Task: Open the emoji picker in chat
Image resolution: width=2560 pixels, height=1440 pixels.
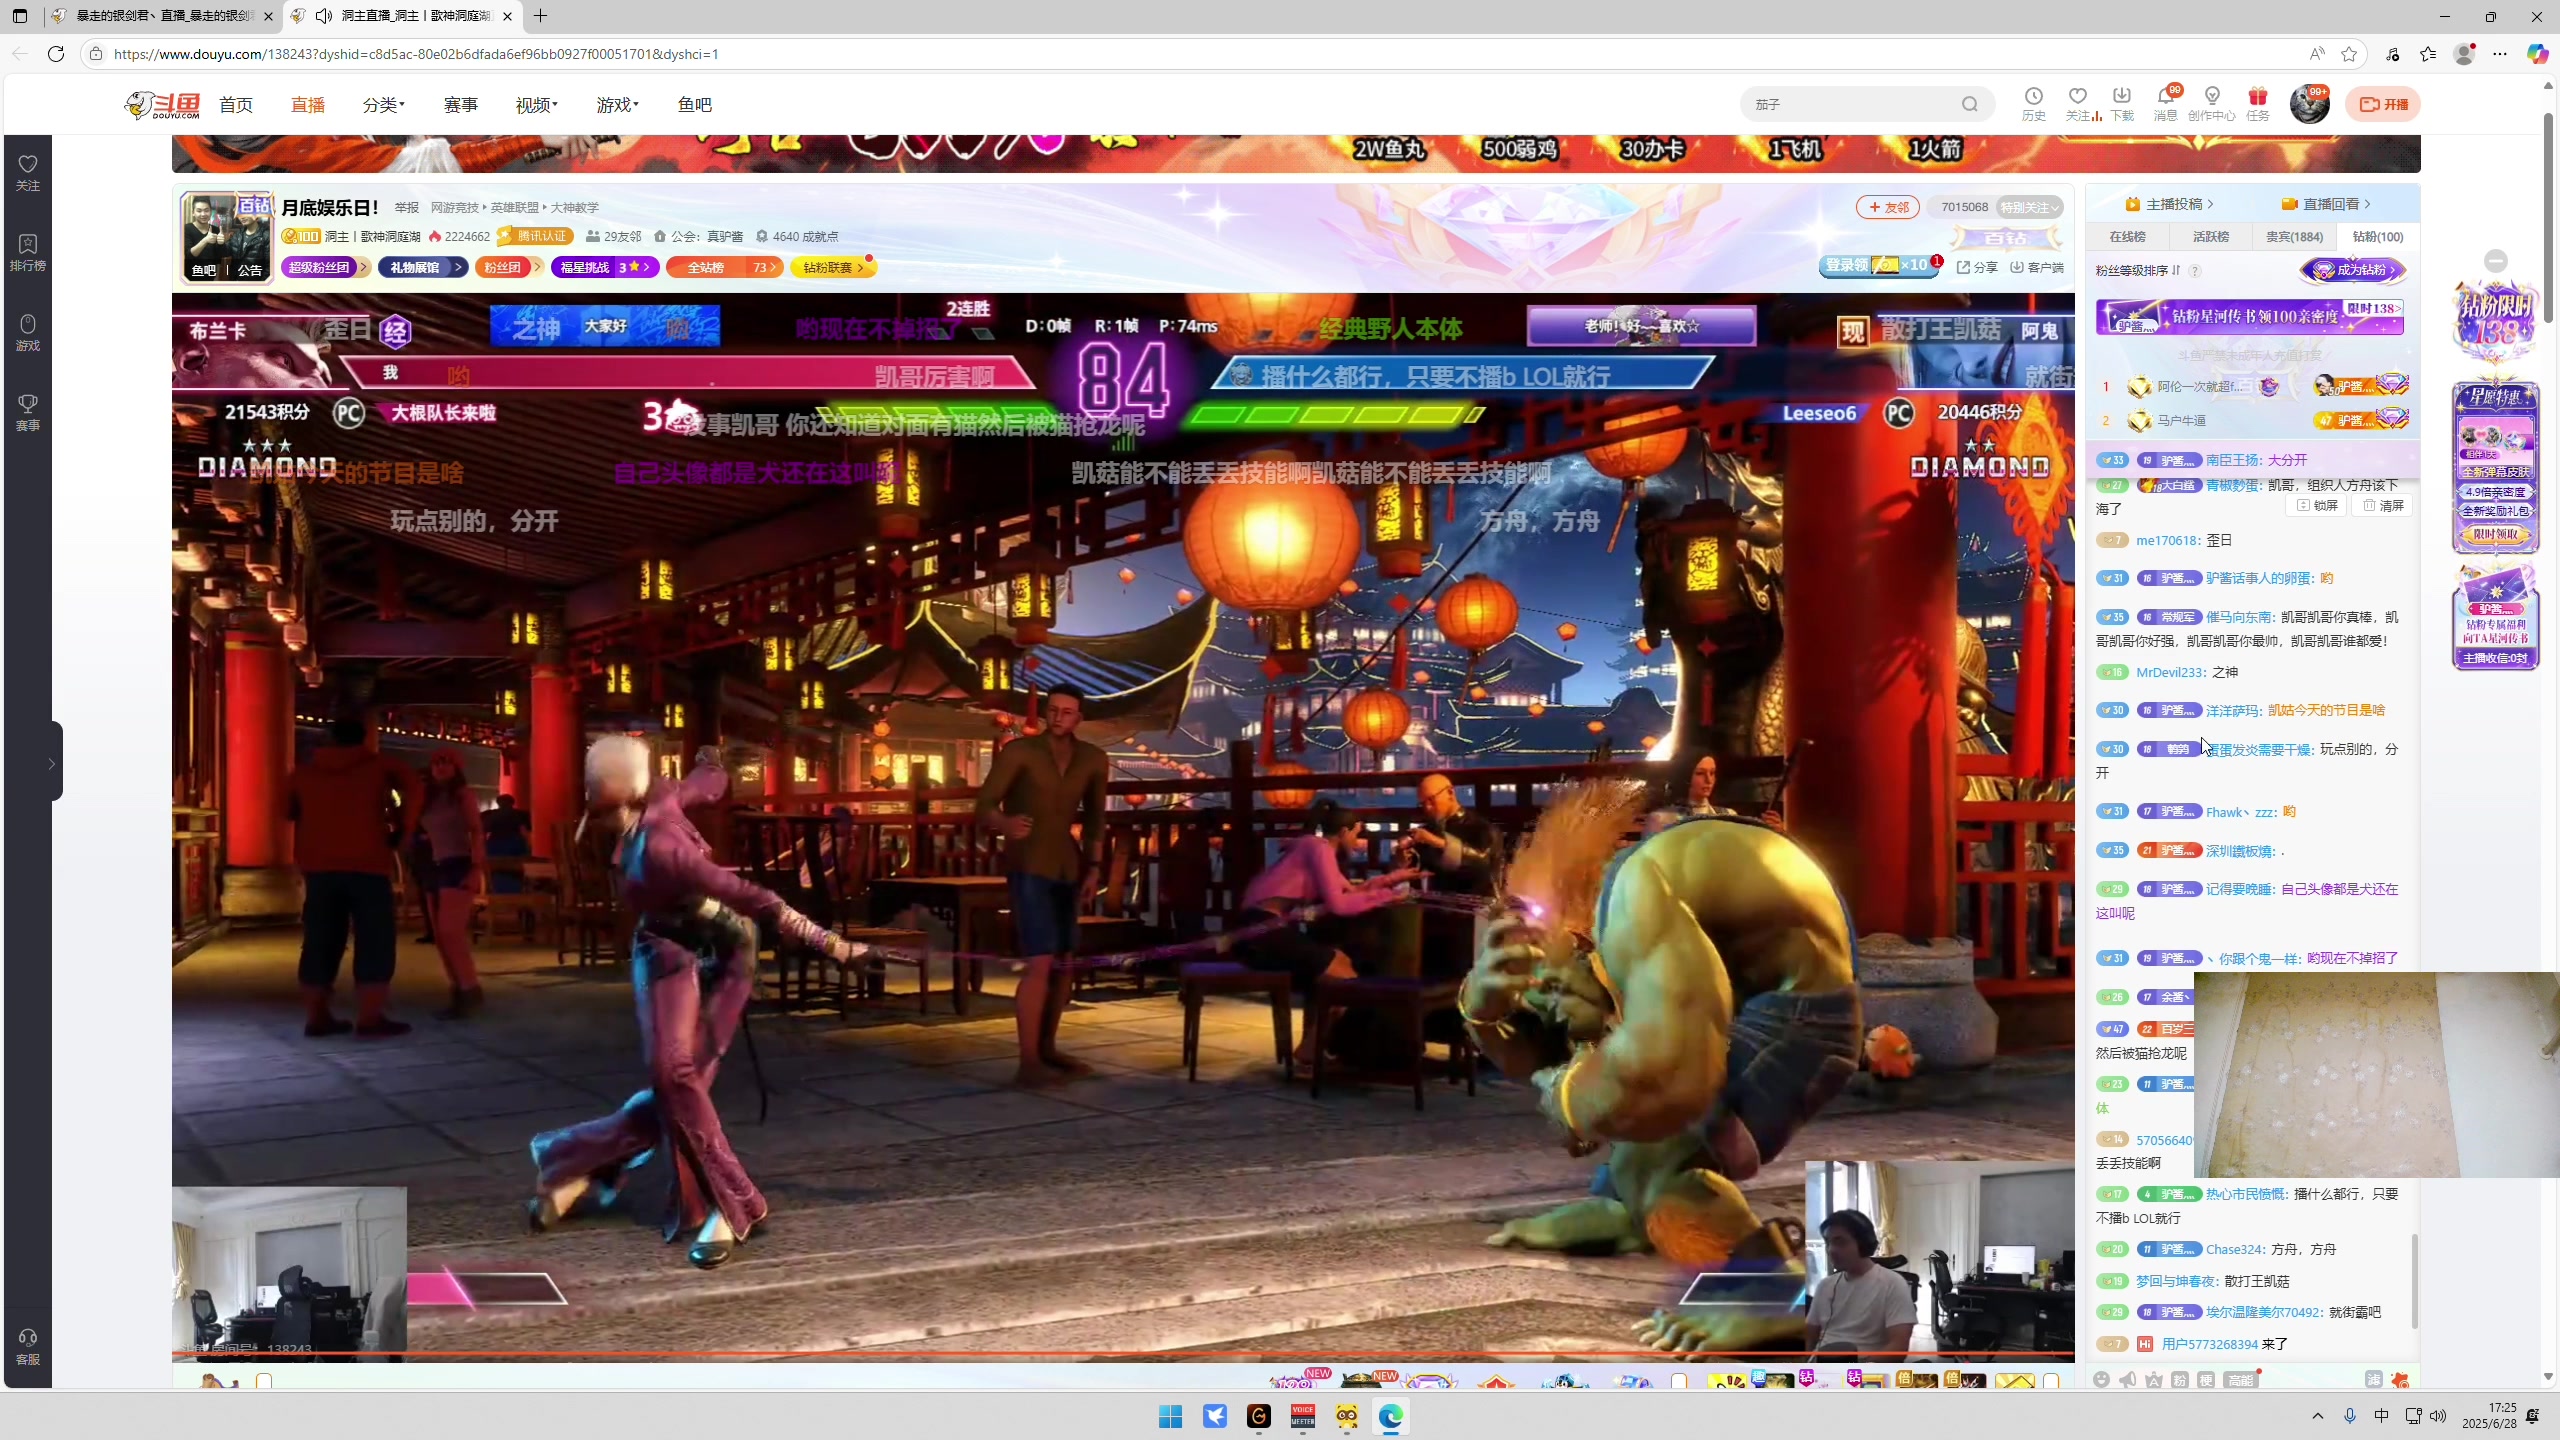Action: [x=2101, y=1380]
